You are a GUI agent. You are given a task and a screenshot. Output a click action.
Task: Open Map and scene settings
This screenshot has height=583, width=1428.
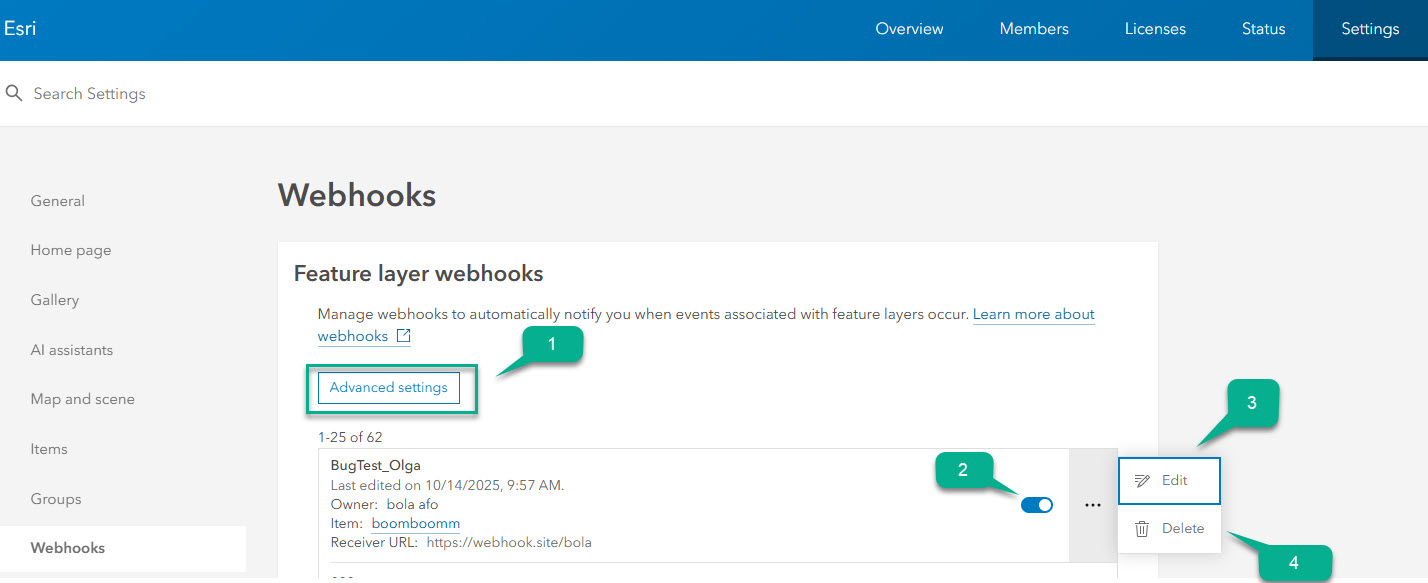(82, 398)
